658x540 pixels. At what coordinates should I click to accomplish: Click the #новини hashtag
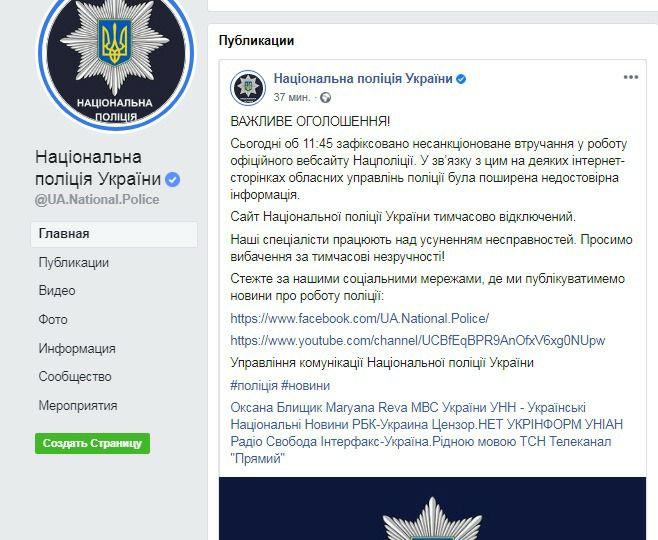click(306, 386)
